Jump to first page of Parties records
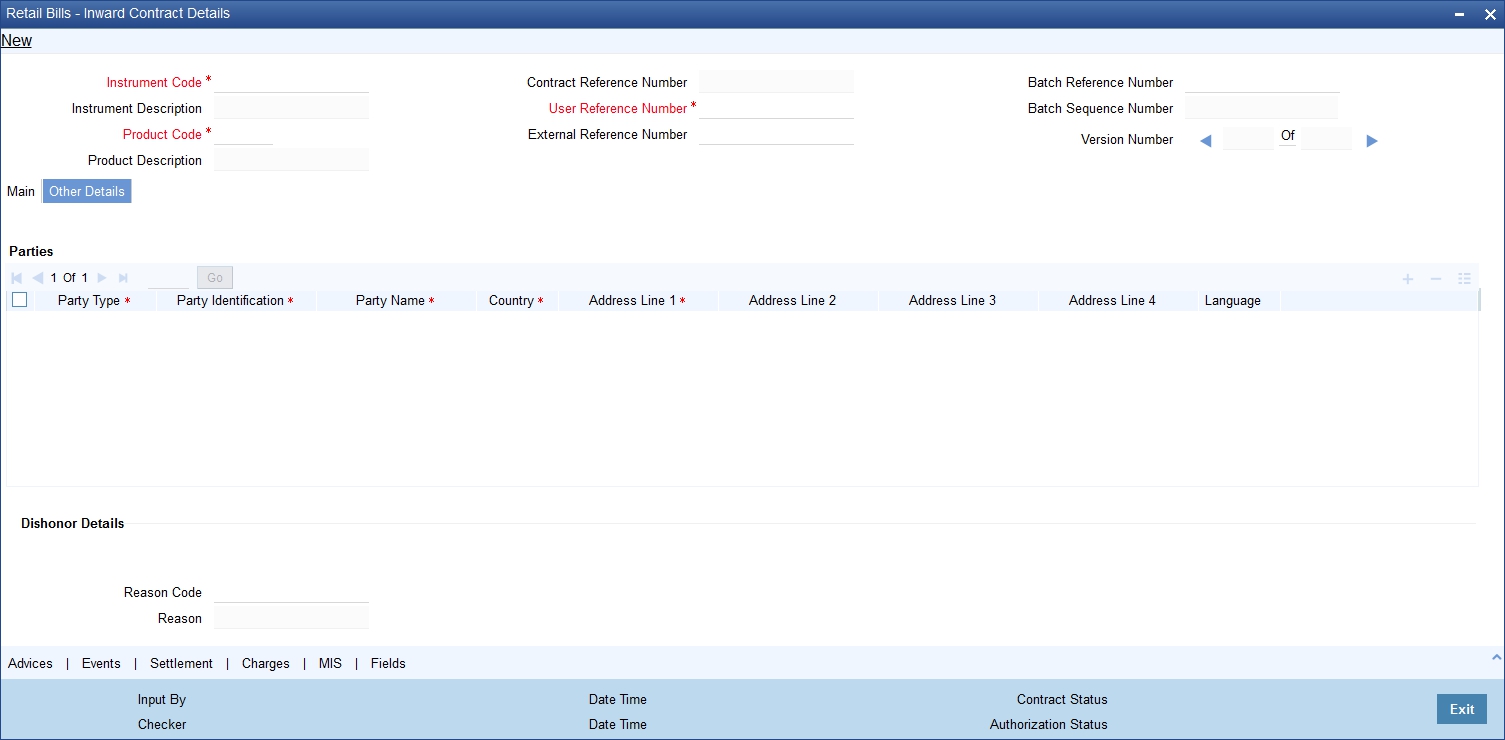Image resolution: width=1505 pixels, height=740 pixels. pyautogui.click(x=15, y=278)
